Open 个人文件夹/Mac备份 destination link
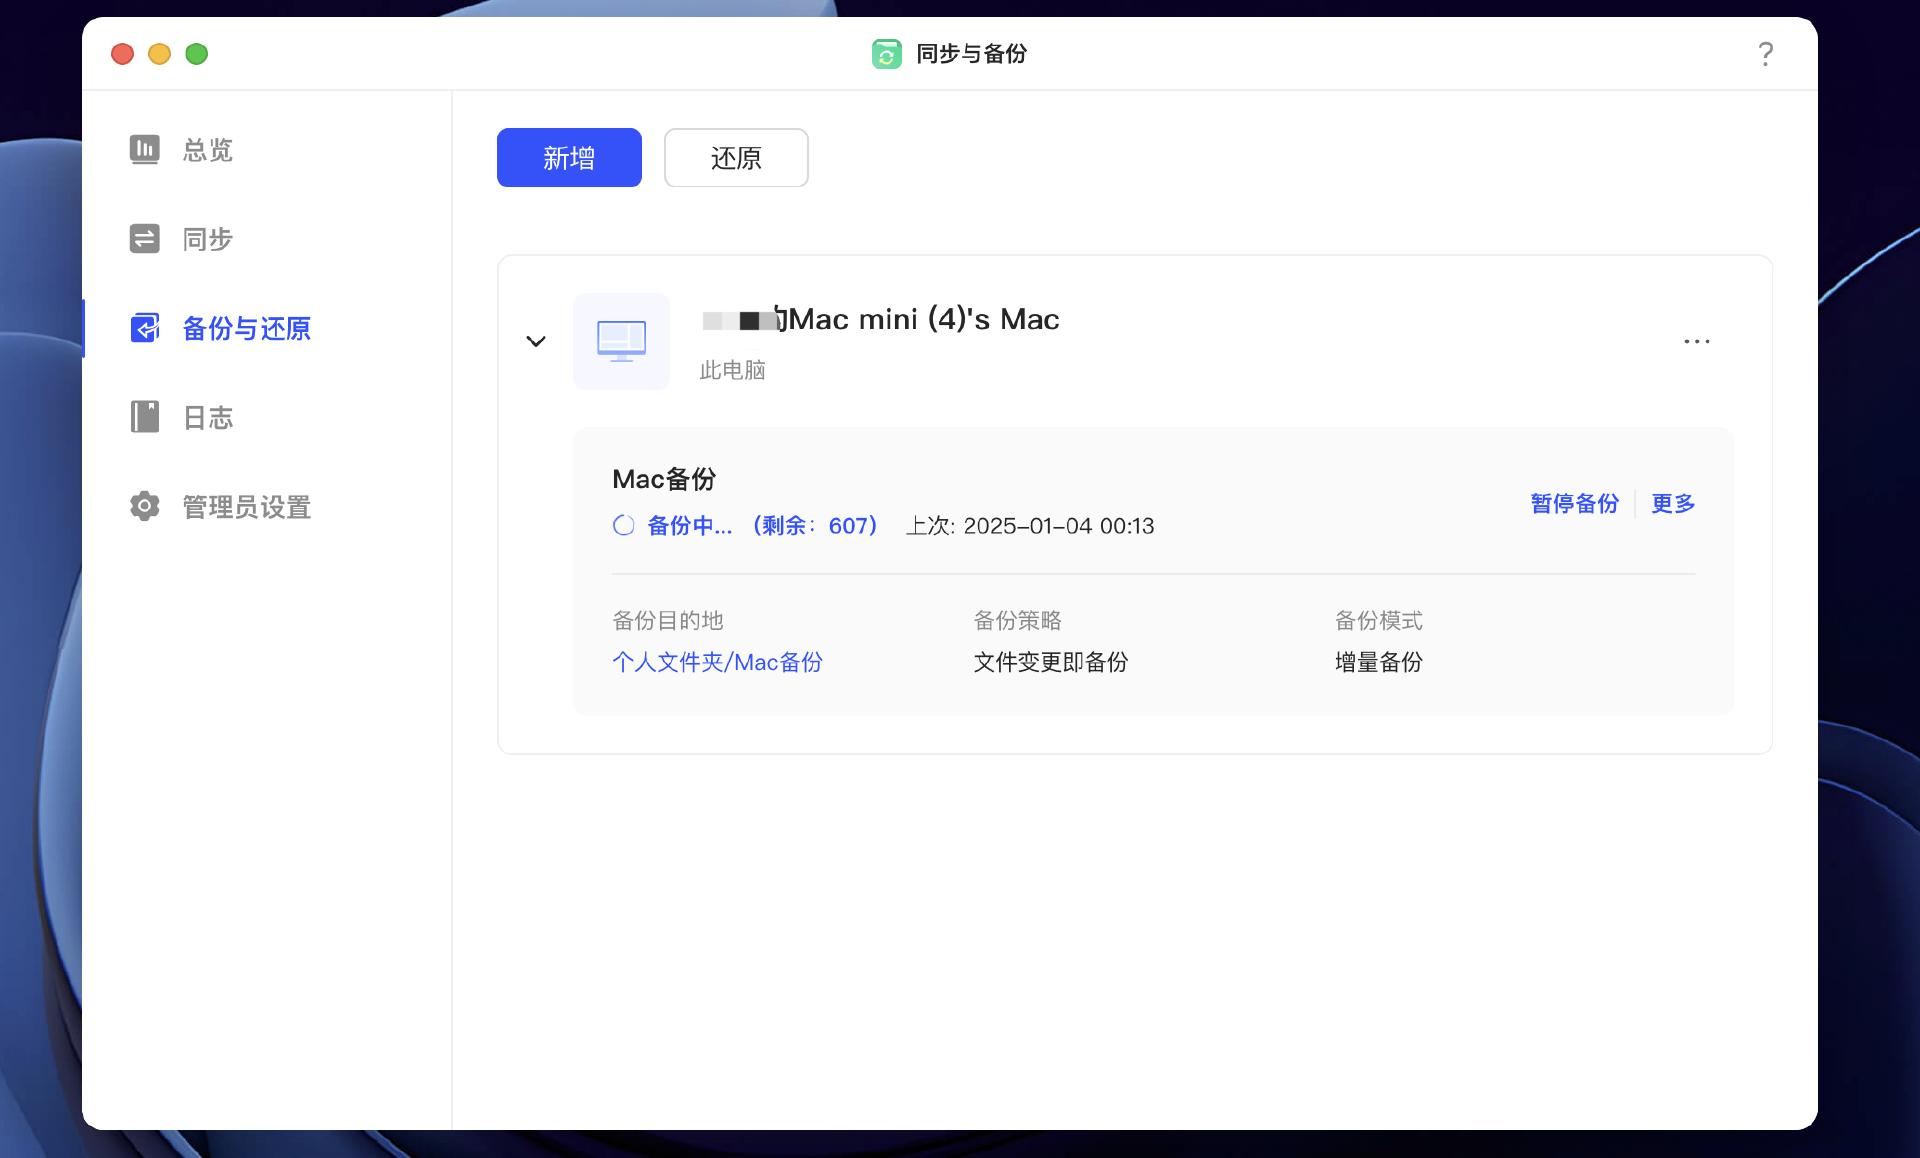This screenshot has width=1920, height=1158. (x=717, y=662)
